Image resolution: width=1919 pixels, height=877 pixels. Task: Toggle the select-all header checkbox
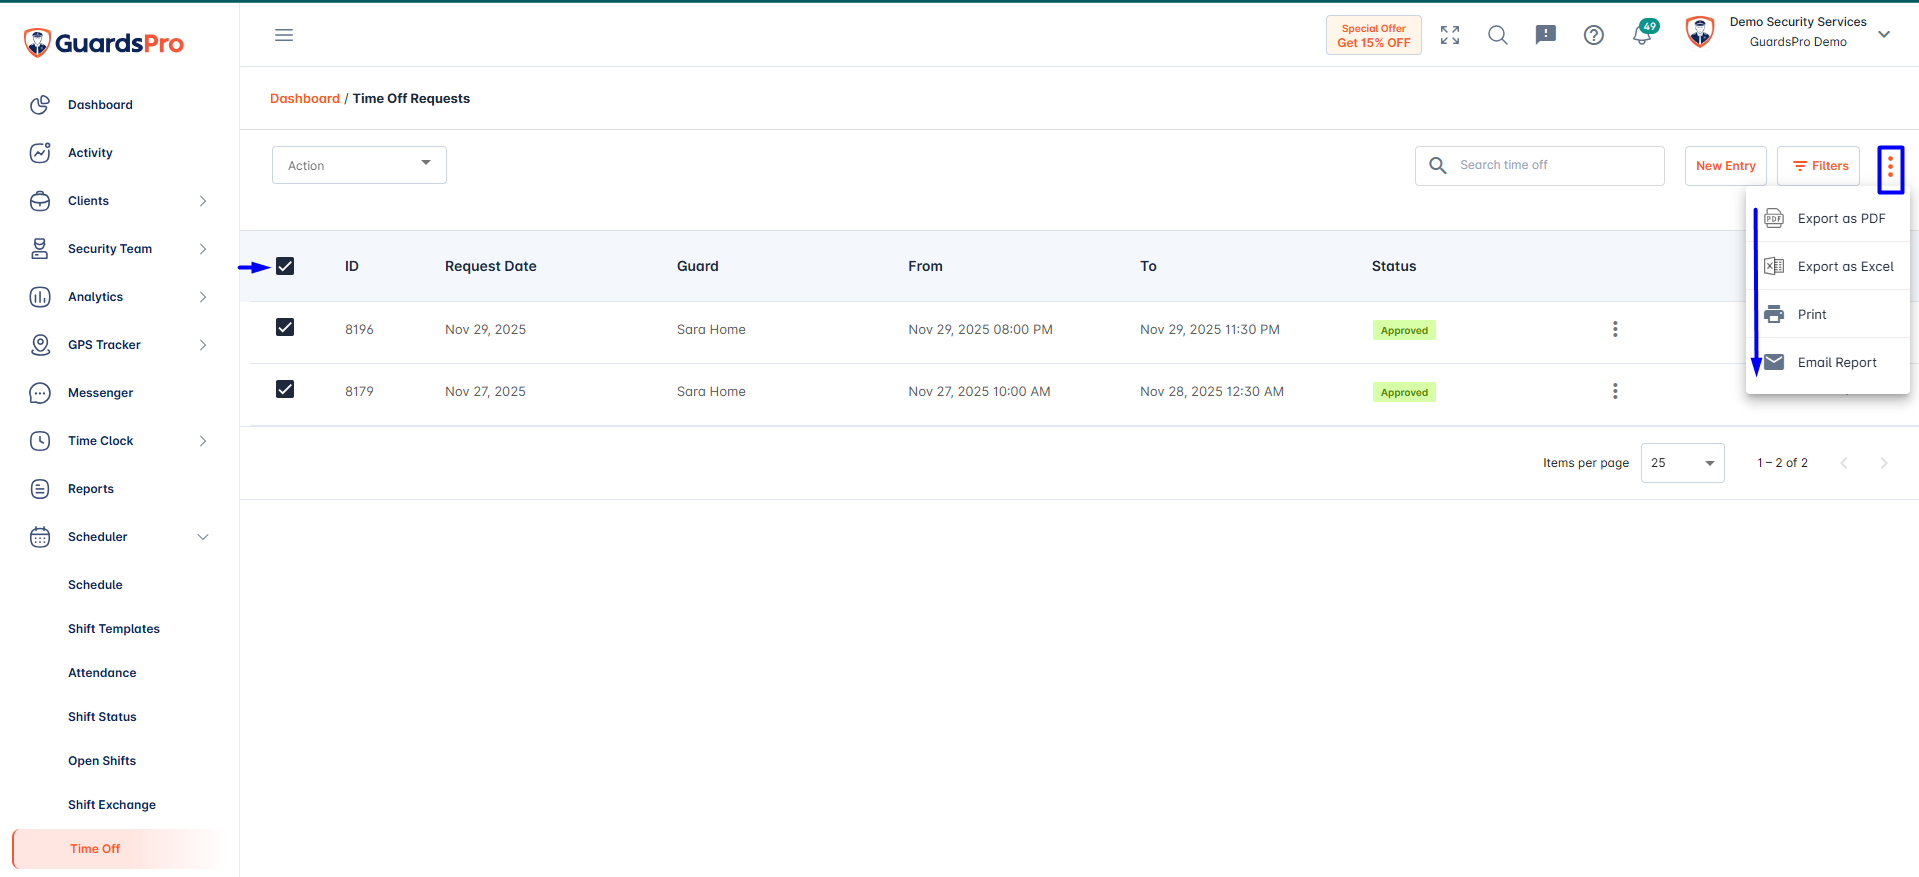pyautogui.click(x=285, y=266)
